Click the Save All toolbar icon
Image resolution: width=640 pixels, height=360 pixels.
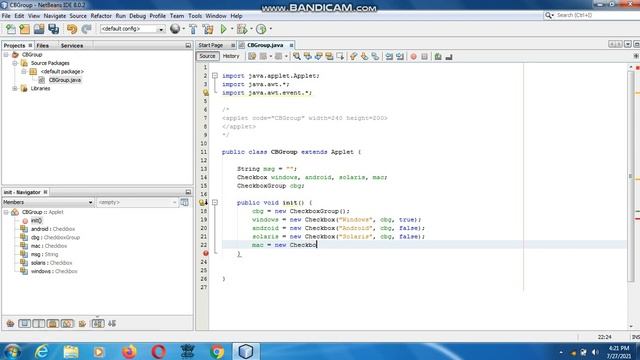pos(53,29)
